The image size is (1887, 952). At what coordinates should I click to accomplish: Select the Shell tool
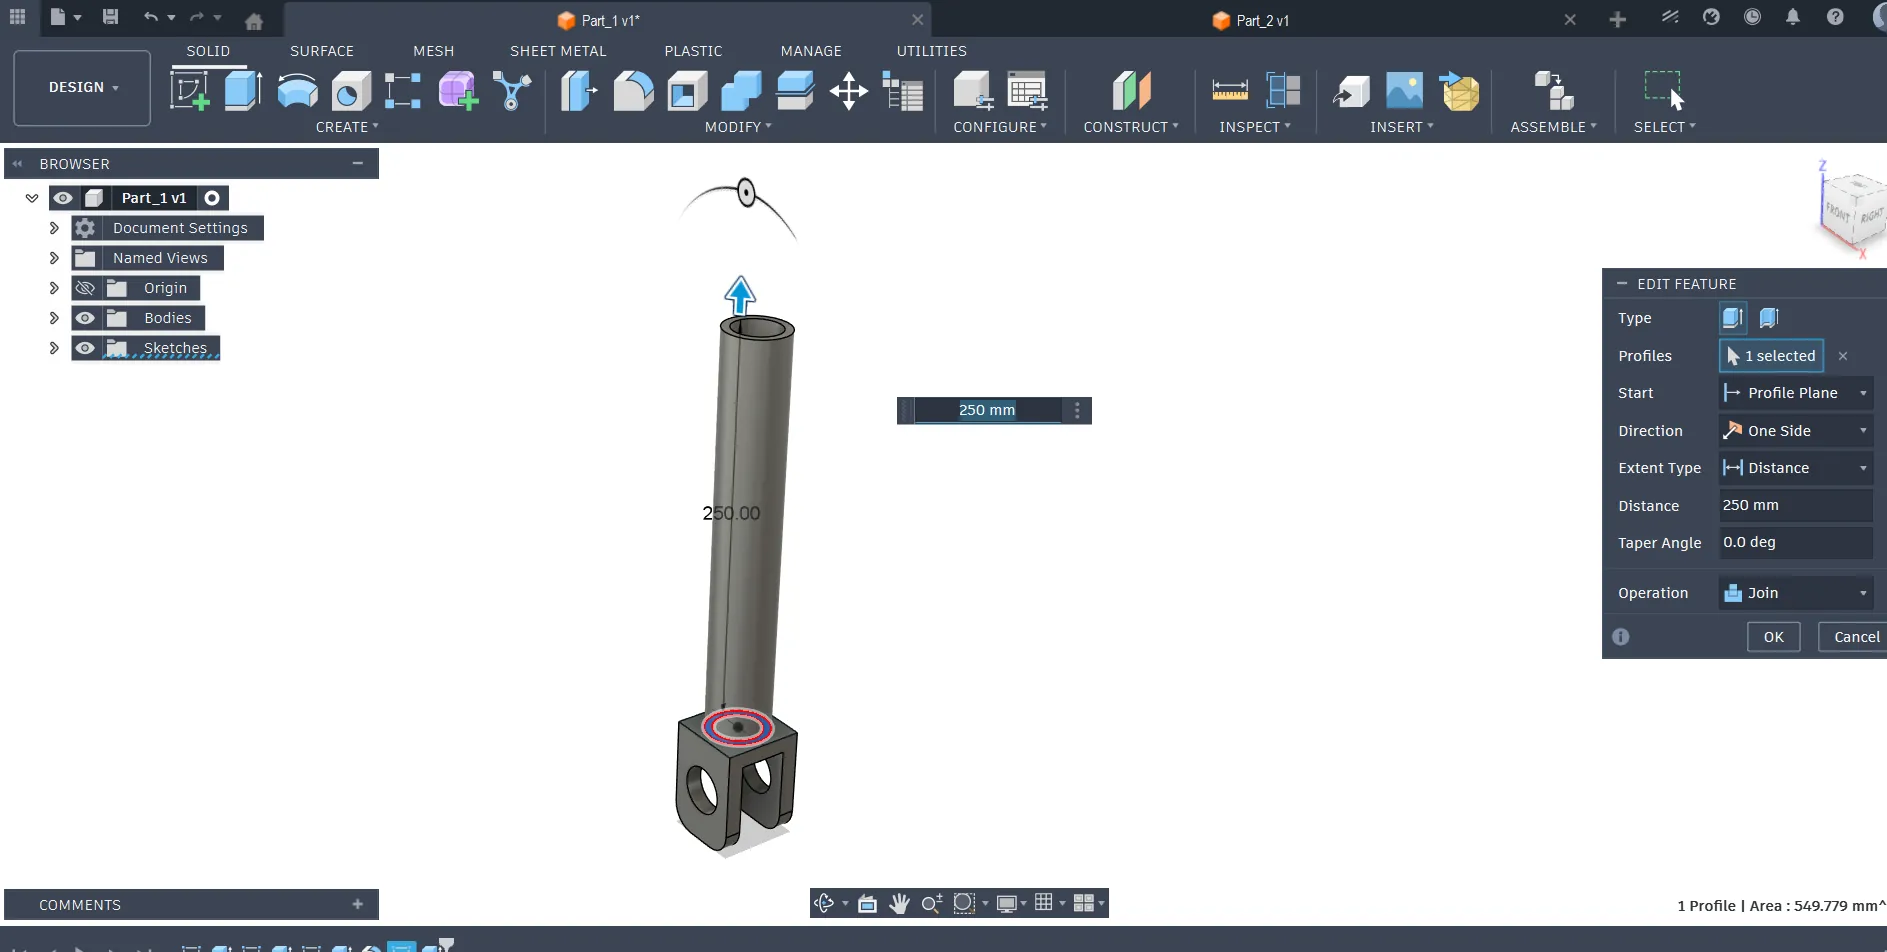687,91
